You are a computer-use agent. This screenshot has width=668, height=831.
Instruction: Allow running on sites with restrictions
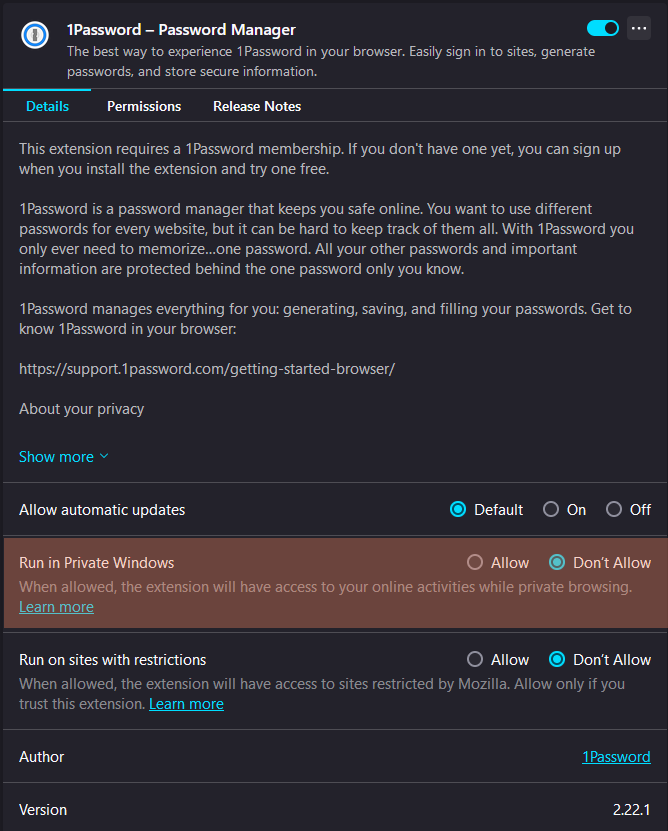475,660
